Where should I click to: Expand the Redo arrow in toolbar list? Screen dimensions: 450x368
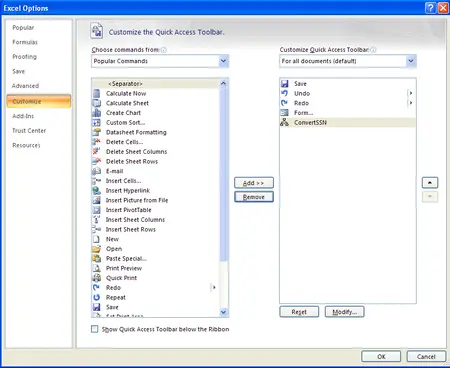coord(411,103)
